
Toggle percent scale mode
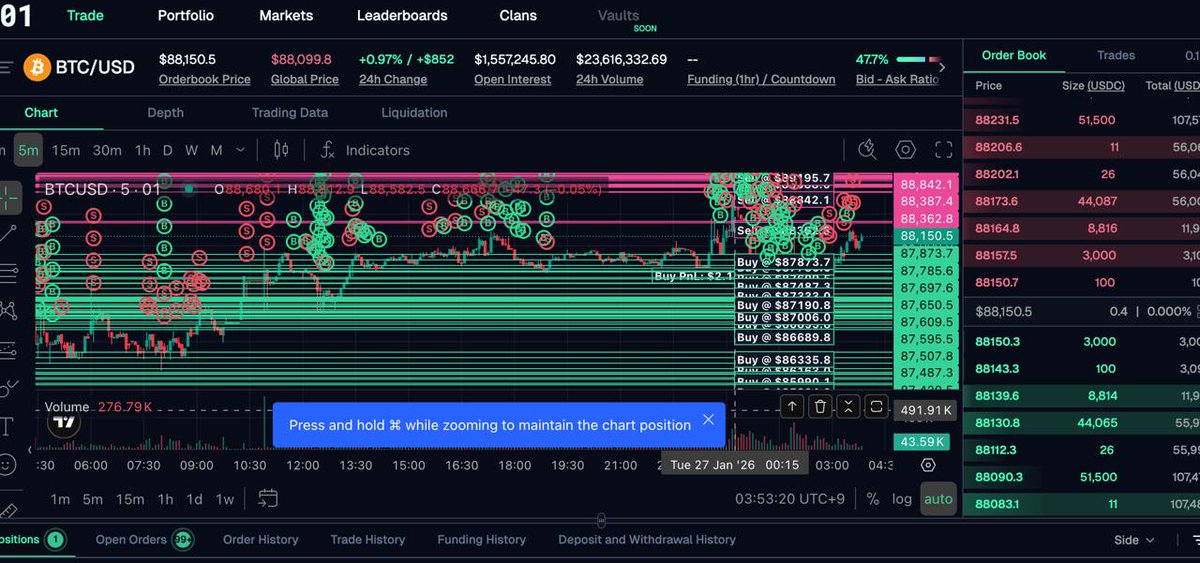tap(873, 498)
